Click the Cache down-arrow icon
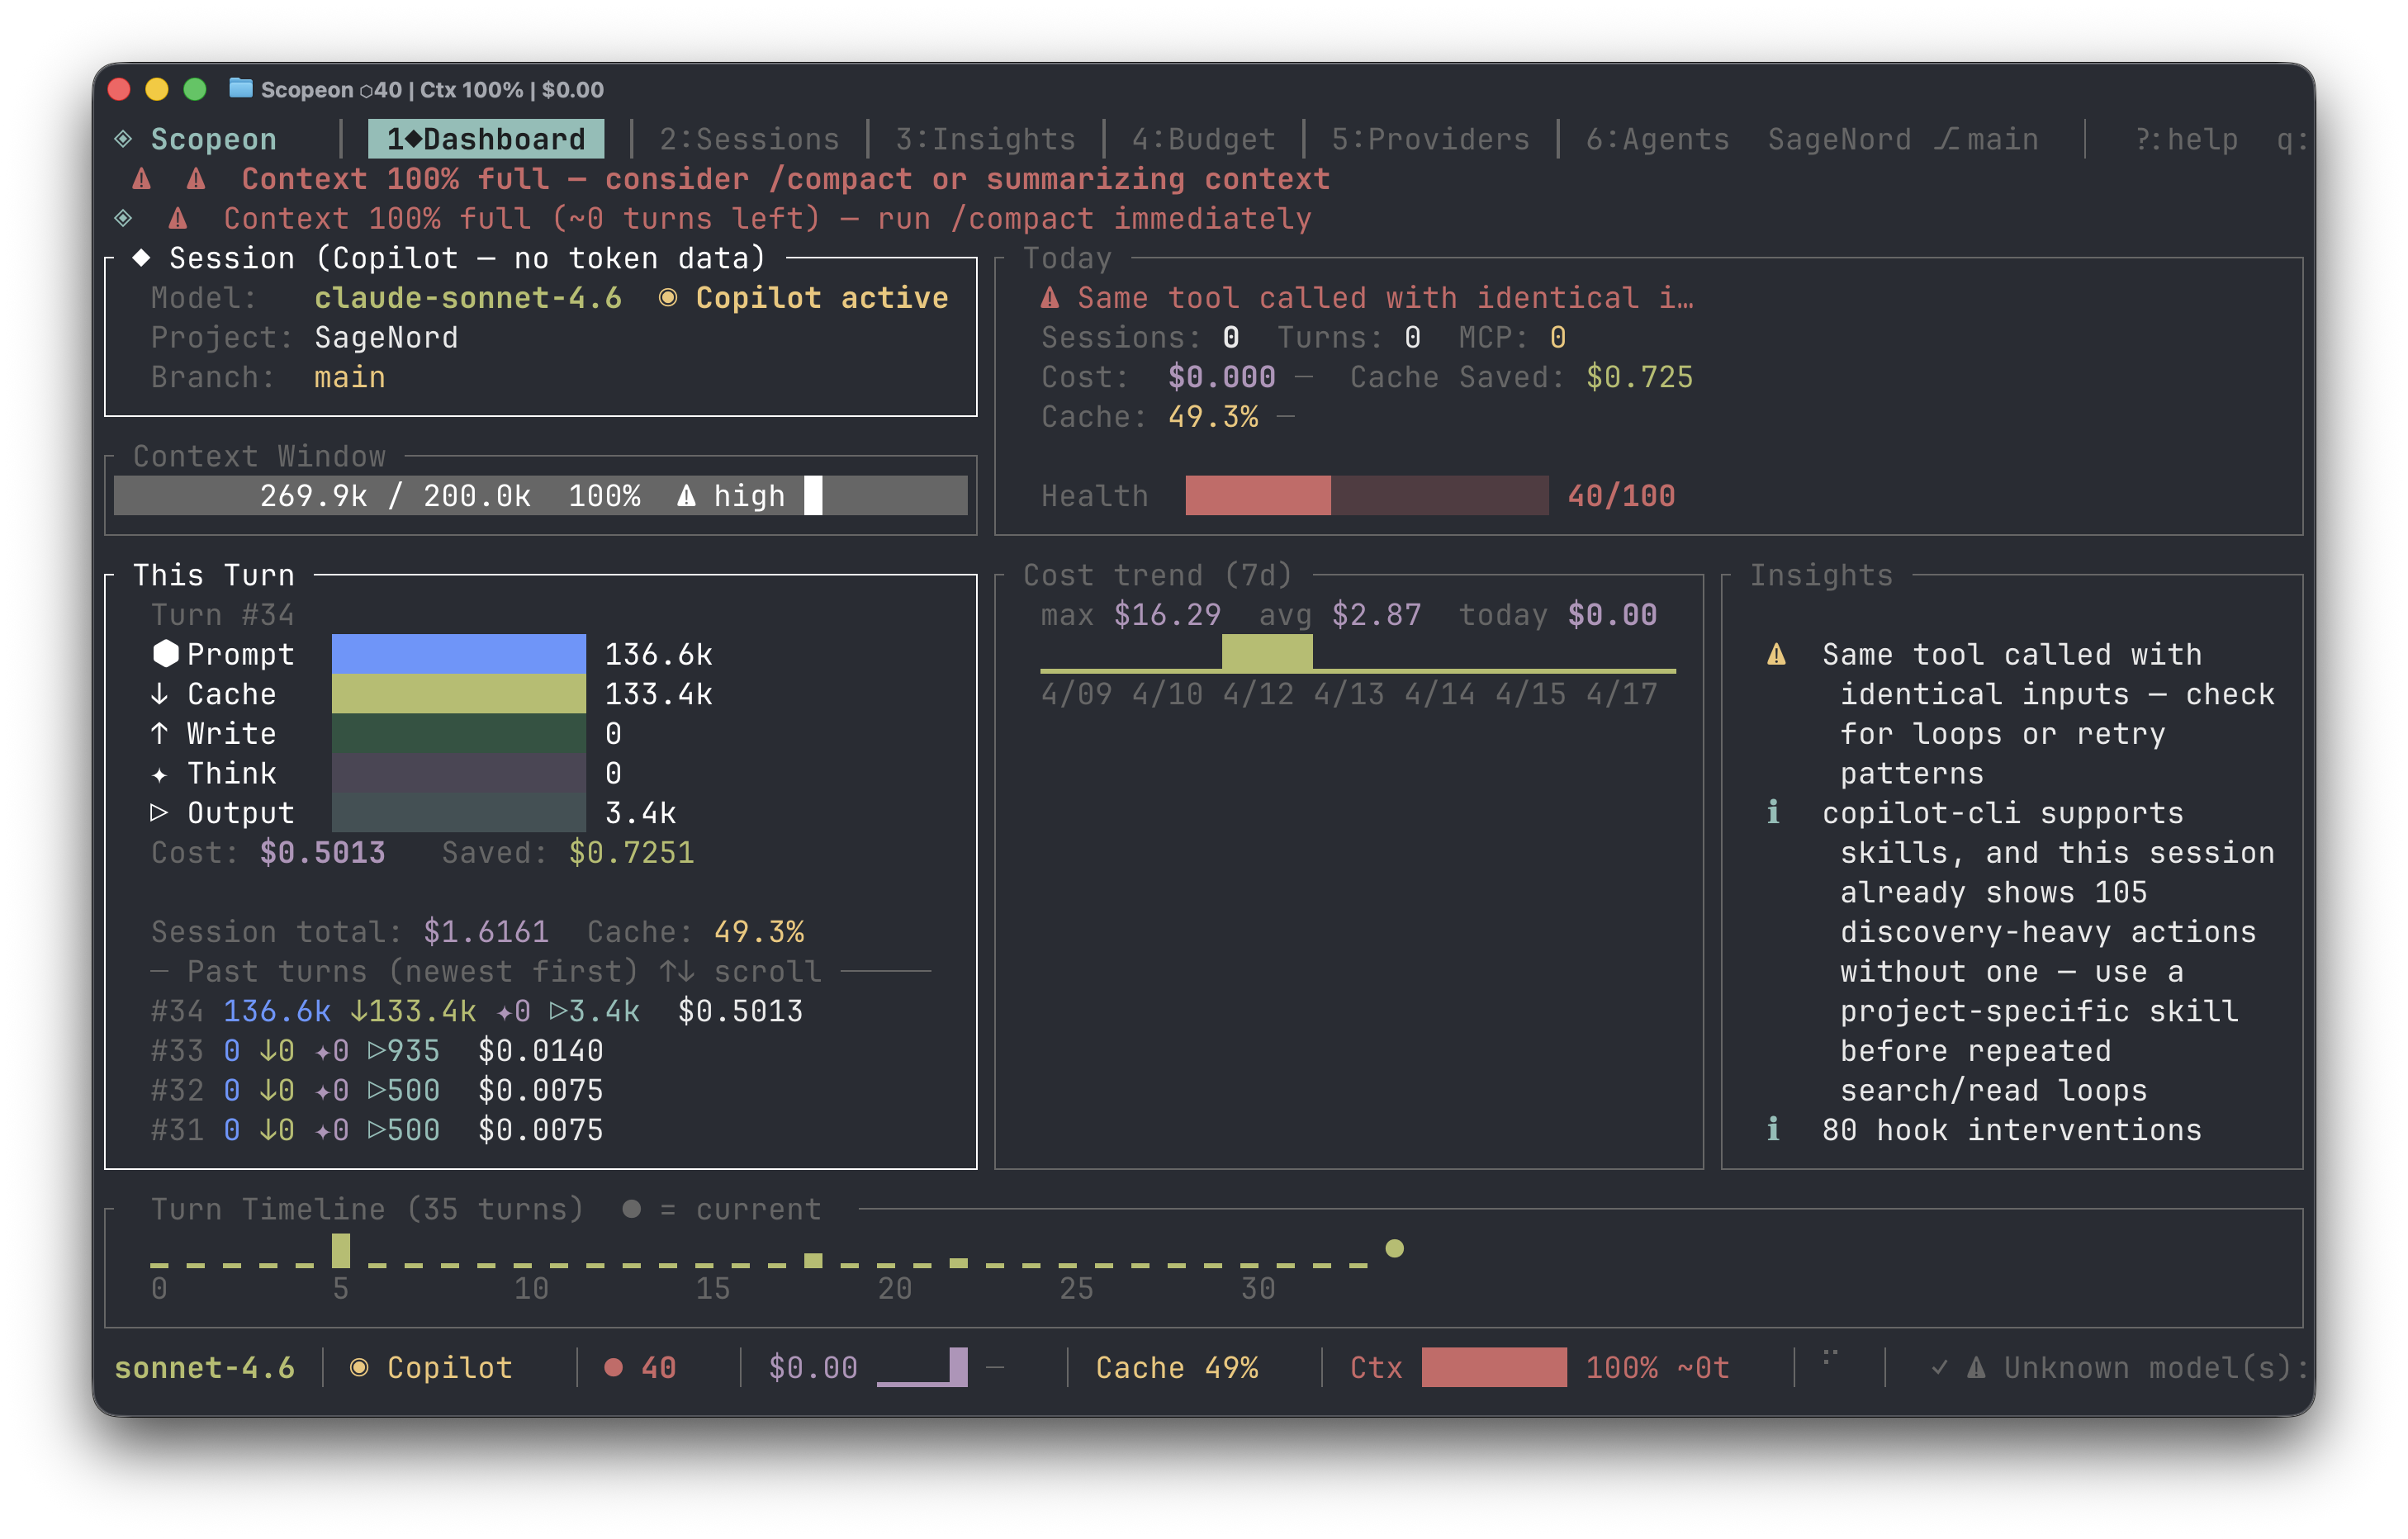2408x1539 pixels. pos(160,694)
